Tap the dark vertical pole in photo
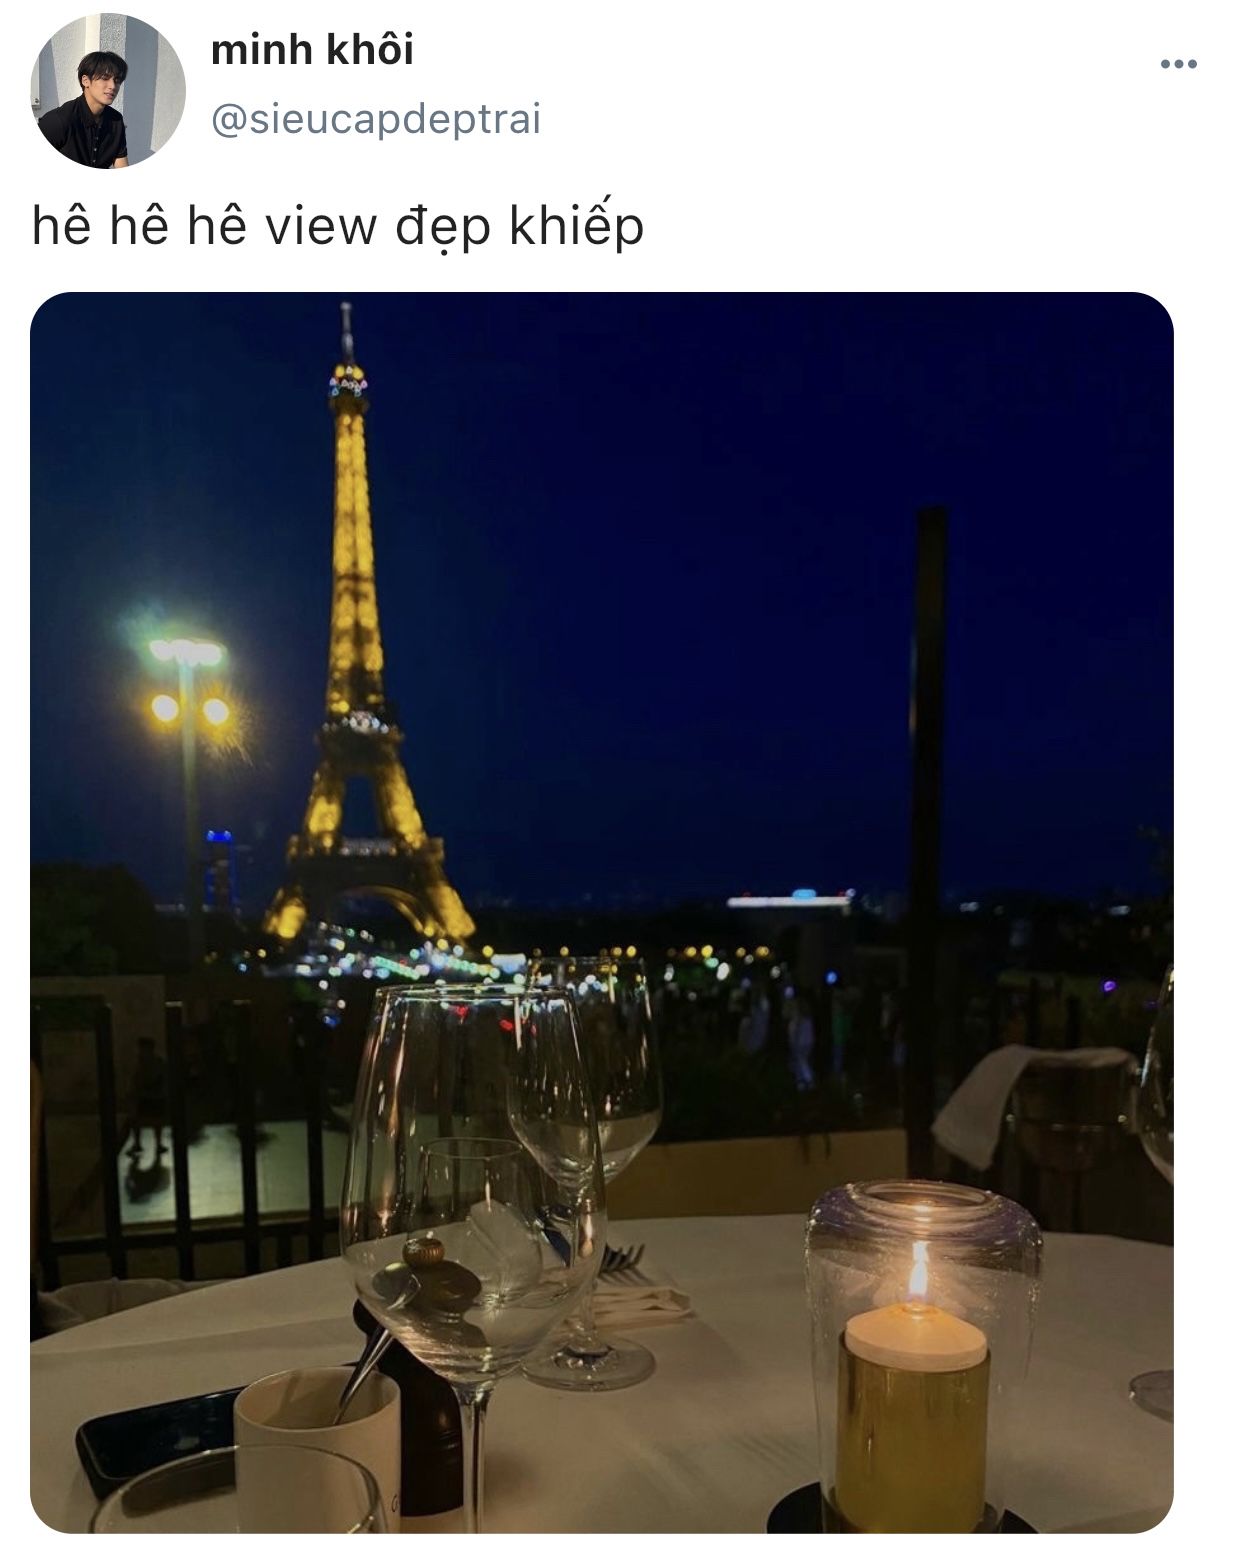Screen dimensions: 1242x1562 coord(927,840)
